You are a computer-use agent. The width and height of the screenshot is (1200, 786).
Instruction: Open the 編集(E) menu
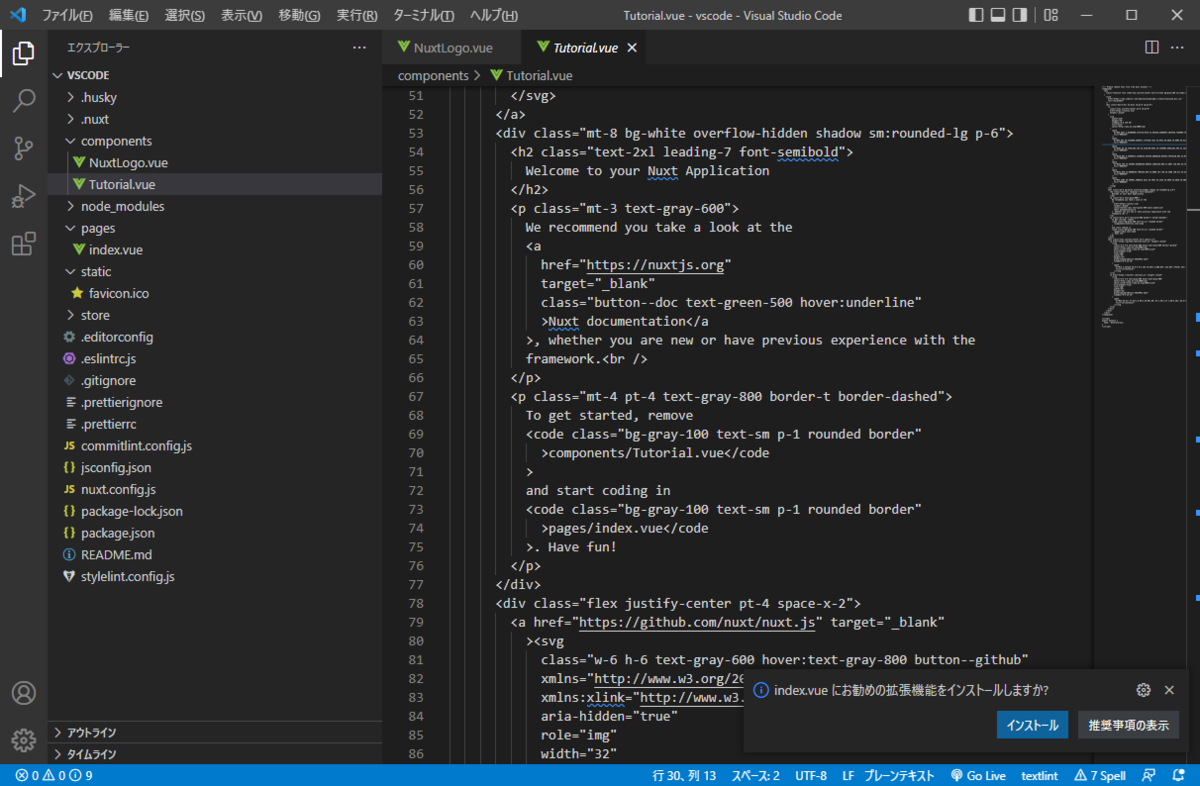pos(129,15)
